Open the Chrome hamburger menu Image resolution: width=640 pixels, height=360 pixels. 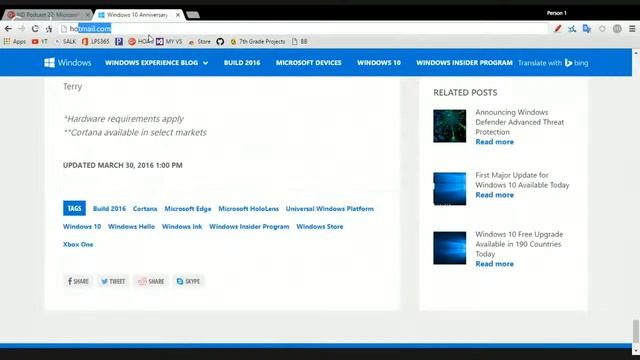pyautogui.click(x=632, y=29)
